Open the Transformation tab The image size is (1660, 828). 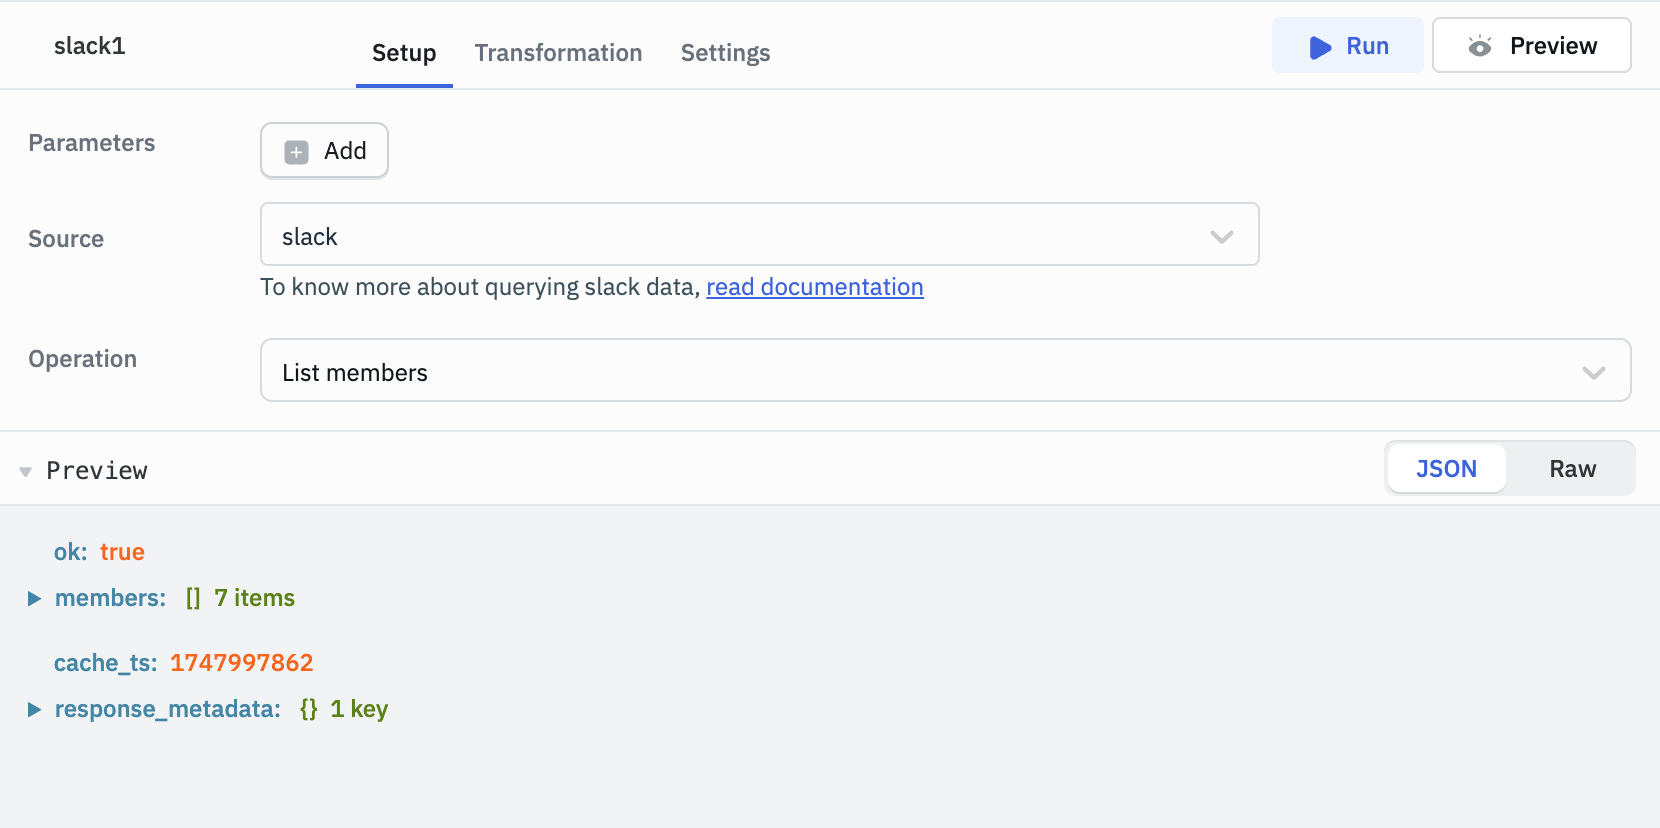click(x=558, y=53)
